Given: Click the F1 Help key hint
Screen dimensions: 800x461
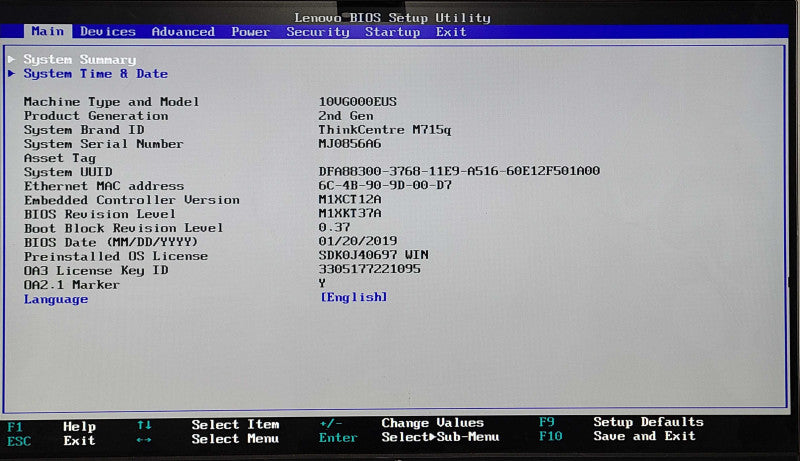Looking at the screenshot, I should point(51,426).
